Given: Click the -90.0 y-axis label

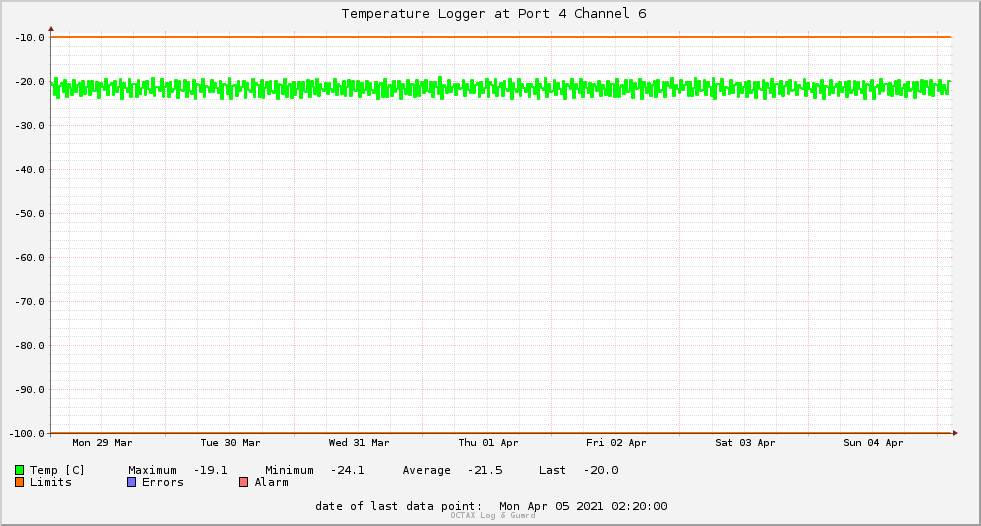Looking at the screenshot, I should (x=29, y=390).
